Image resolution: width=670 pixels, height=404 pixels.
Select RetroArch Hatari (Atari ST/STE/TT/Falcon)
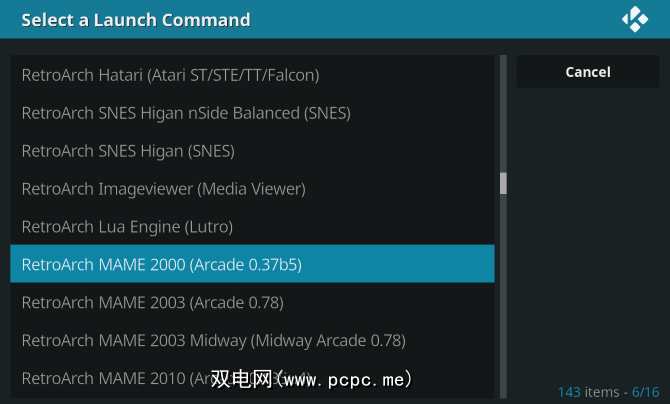pos(170,75)
